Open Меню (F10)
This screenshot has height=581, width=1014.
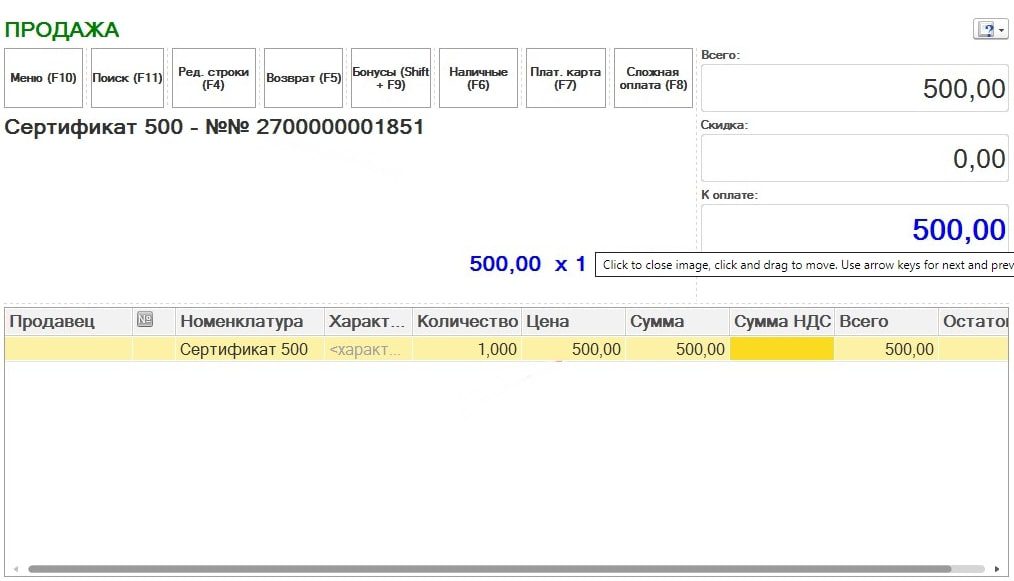[43, 78]
